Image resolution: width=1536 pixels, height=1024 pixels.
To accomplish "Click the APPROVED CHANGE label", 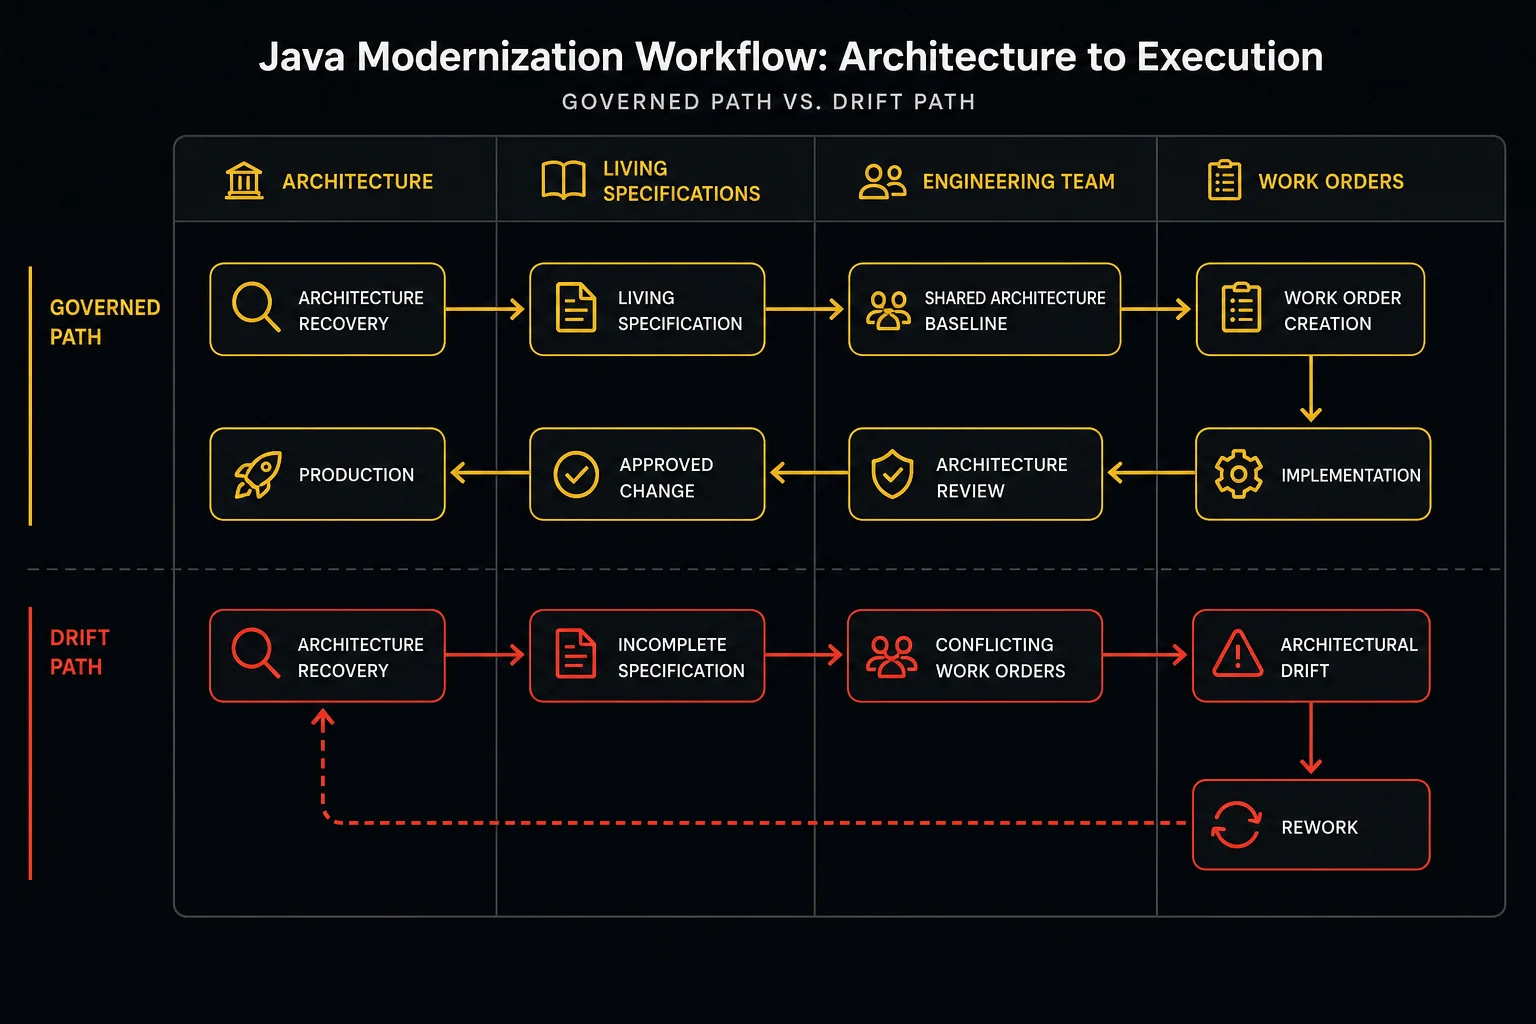I will pos(666,478).
